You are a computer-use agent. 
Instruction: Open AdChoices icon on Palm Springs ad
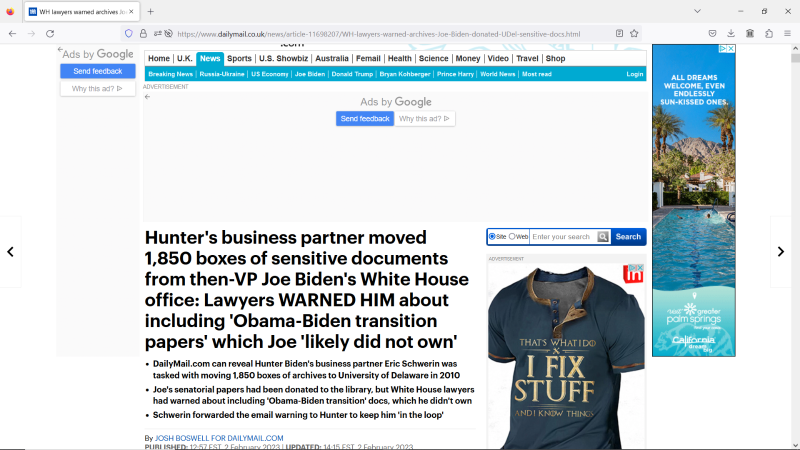point(723,48)
